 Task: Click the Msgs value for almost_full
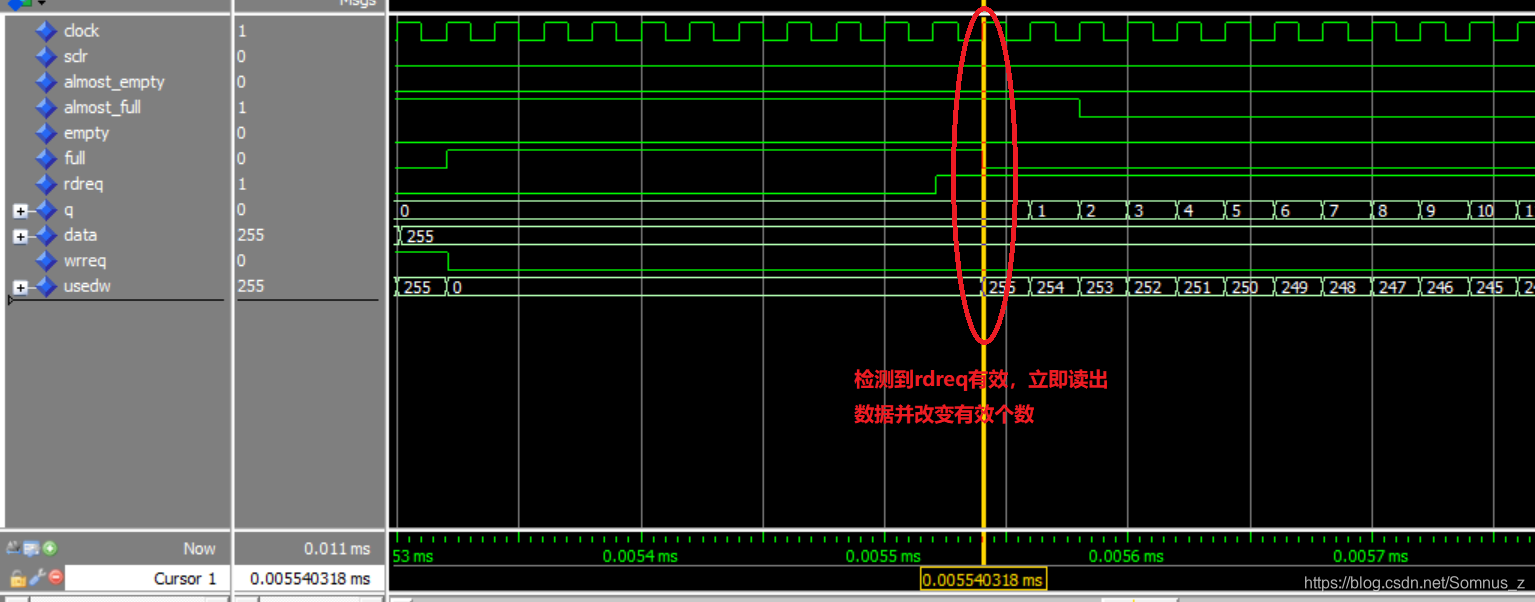point(242,107)
